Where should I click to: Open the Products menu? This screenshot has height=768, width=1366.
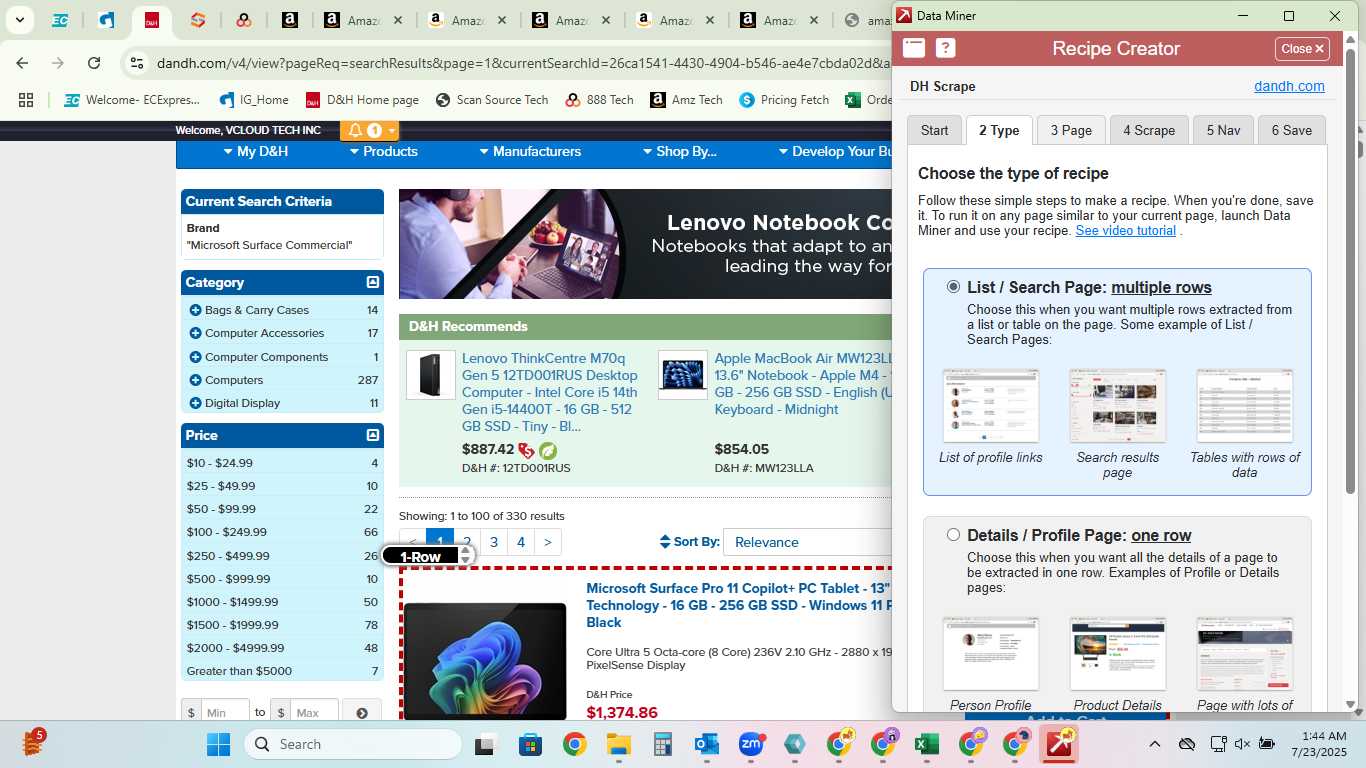tap(383, 151)
